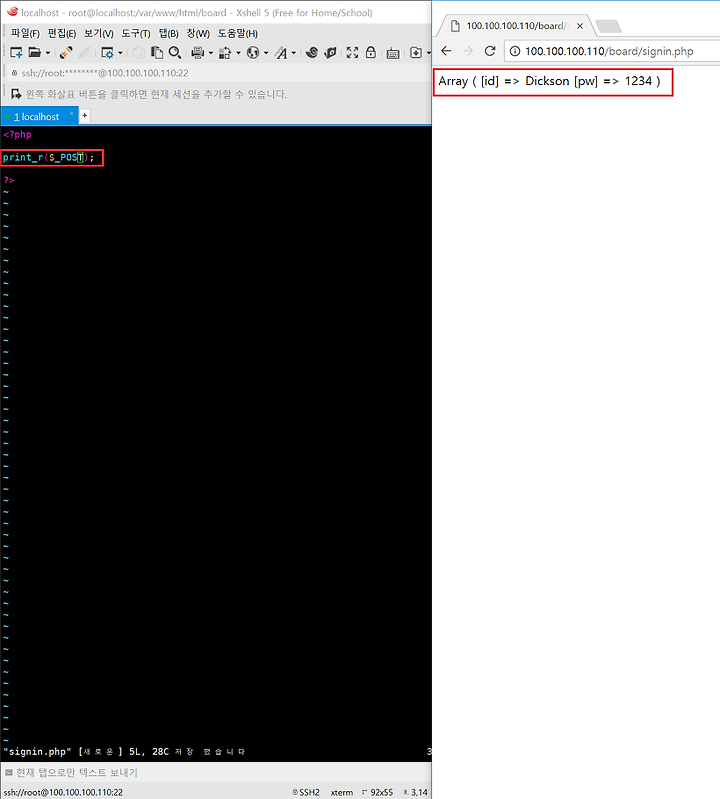Click the New Session icon in Xshell toolbar
Screen dimensions: 720x799
tap(16, 52)
